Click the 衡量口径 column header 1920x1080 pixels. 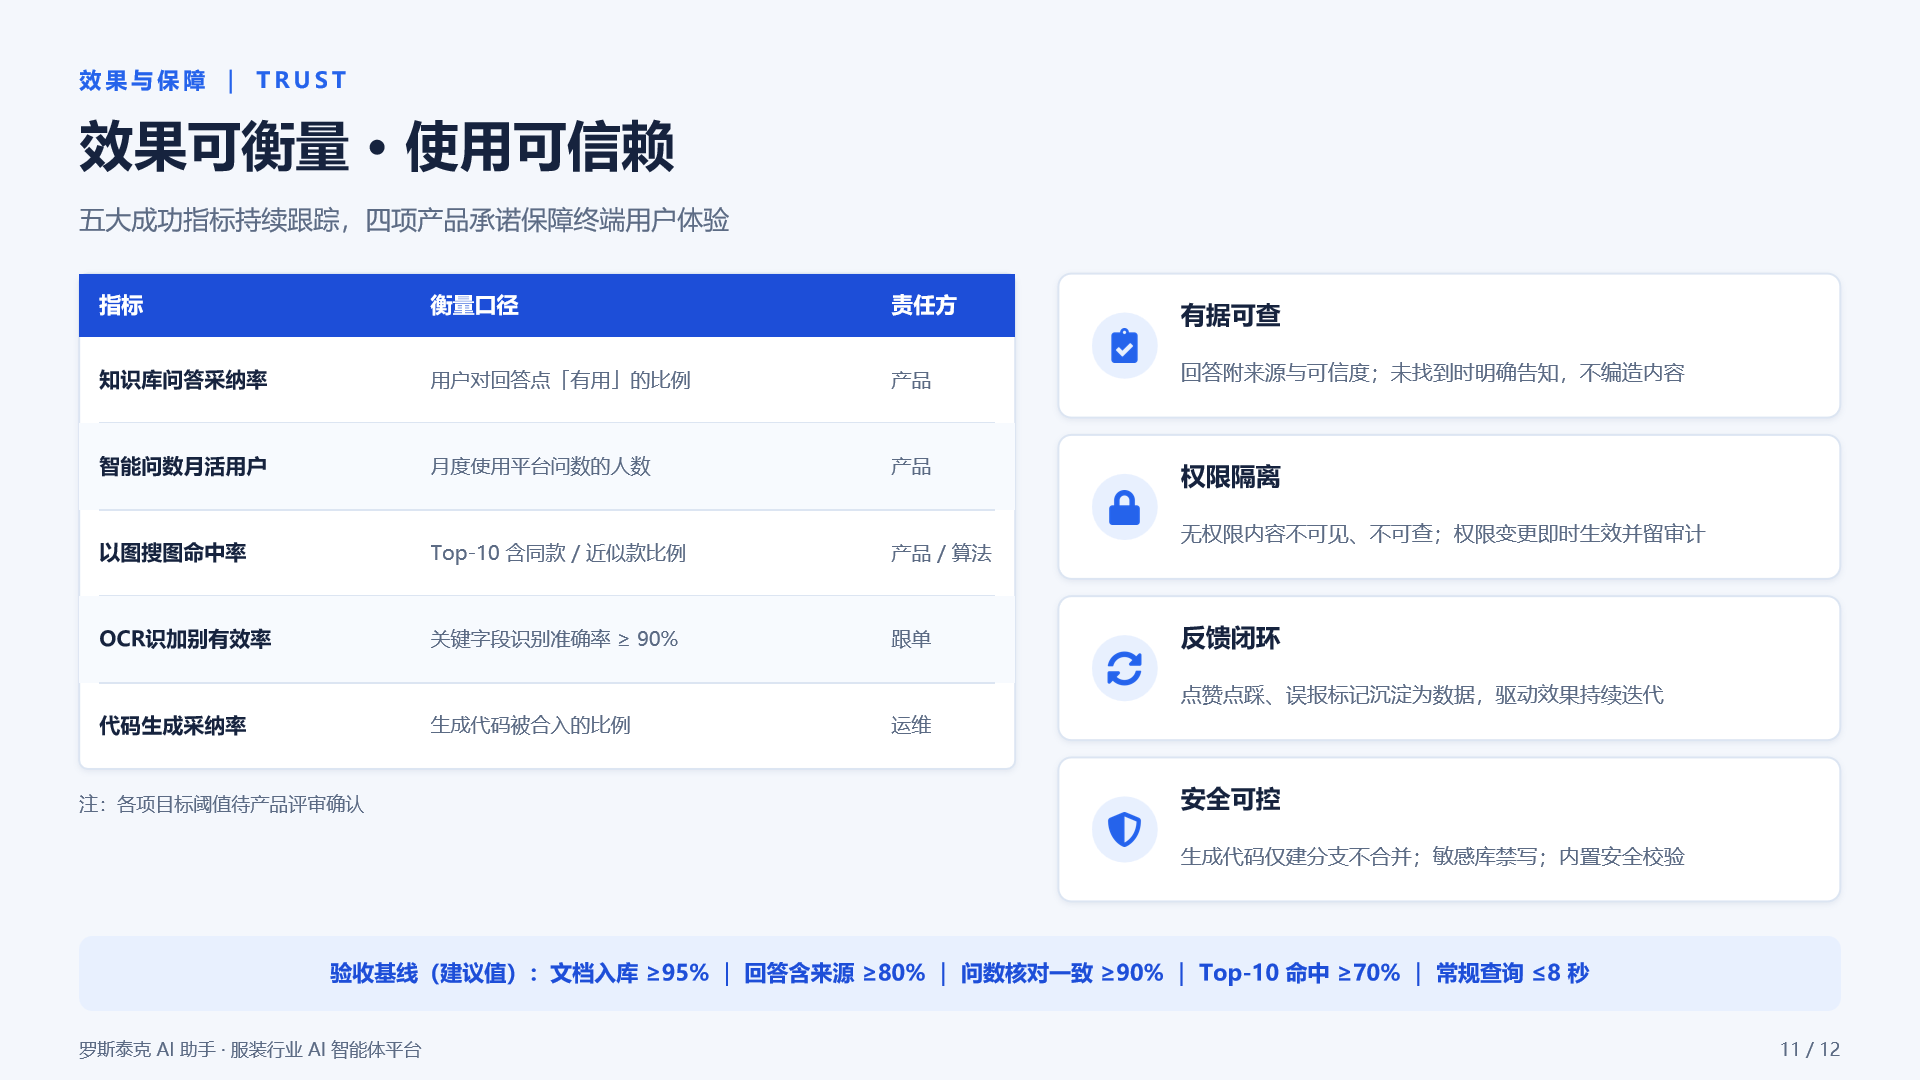(x=474, y=305)
